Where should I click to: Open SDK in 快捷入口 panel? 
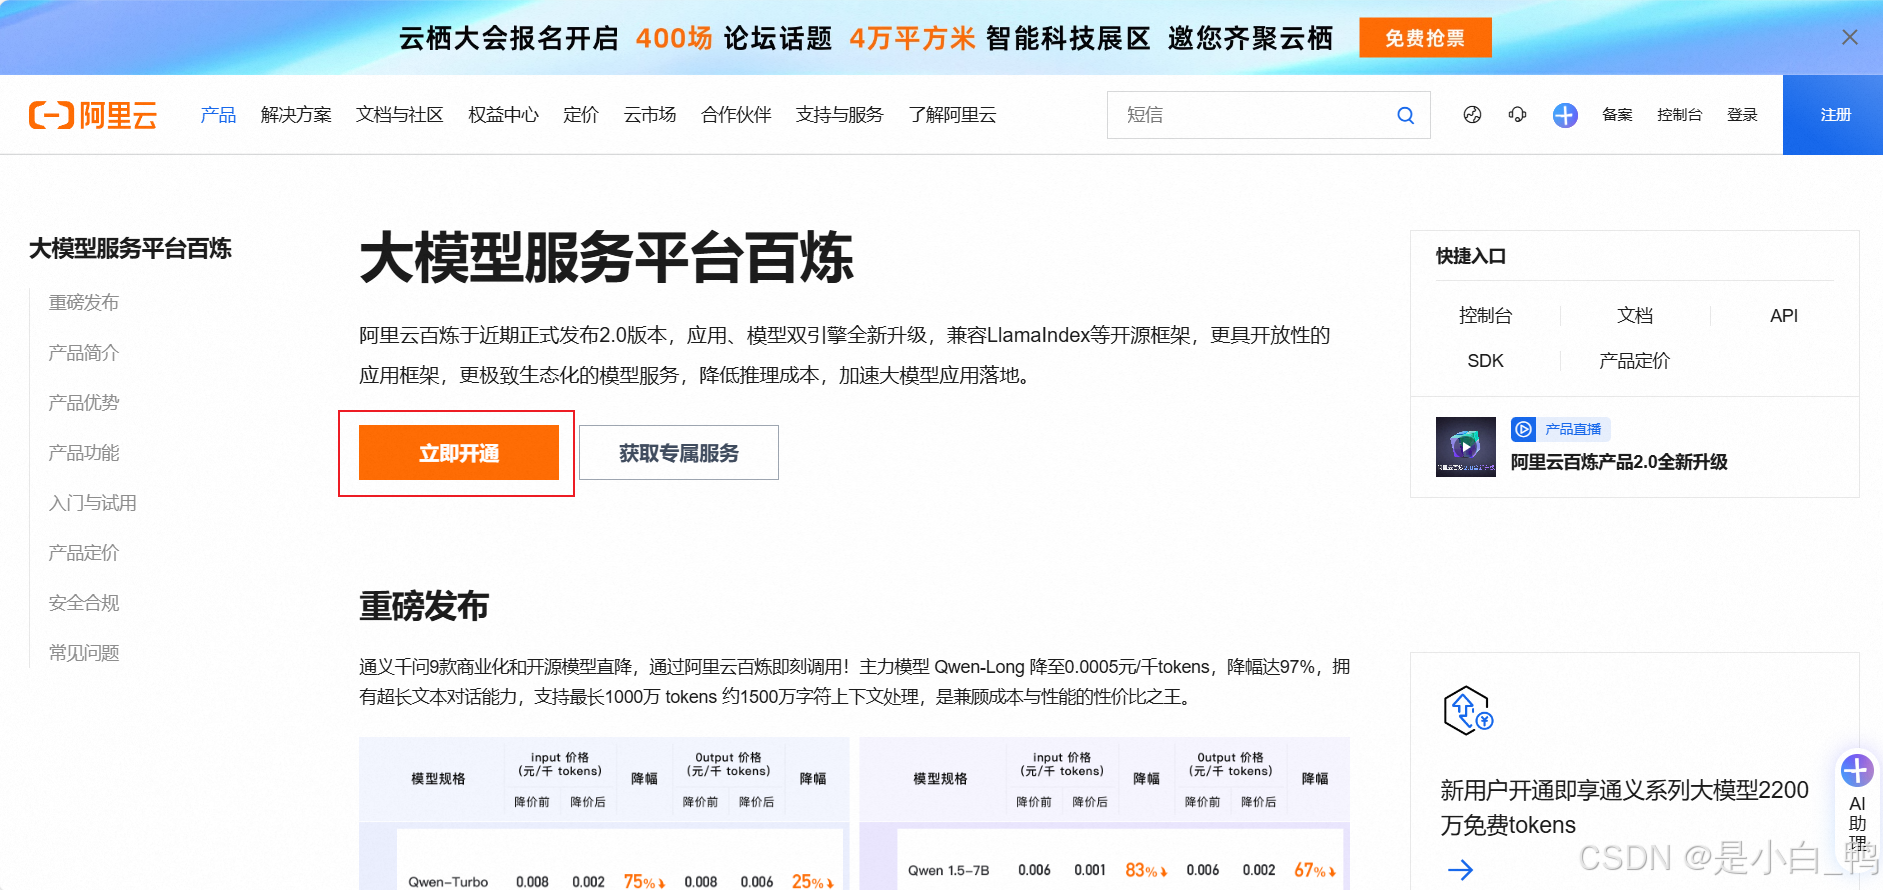click(1485, 360)
